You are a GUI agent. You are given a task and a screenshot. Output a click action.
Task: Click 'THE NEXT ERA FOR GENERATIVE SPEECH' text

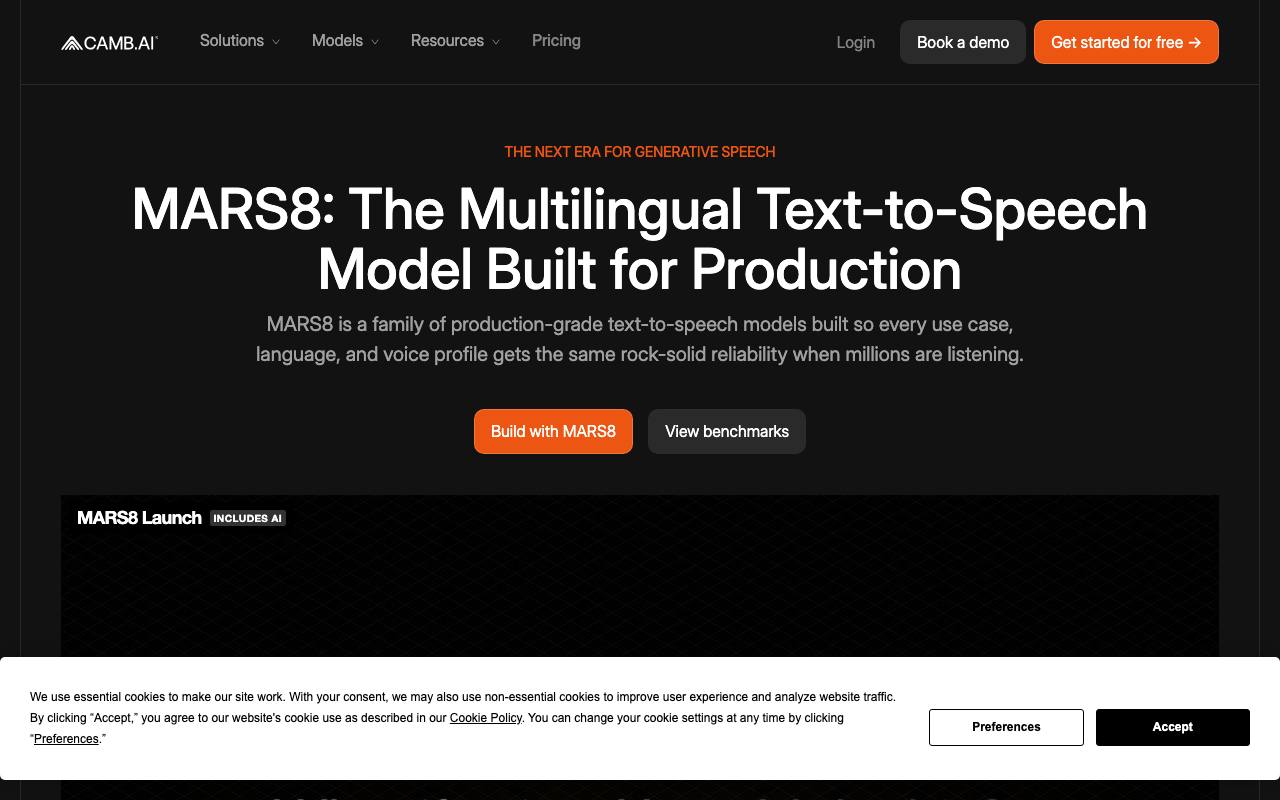640,152
